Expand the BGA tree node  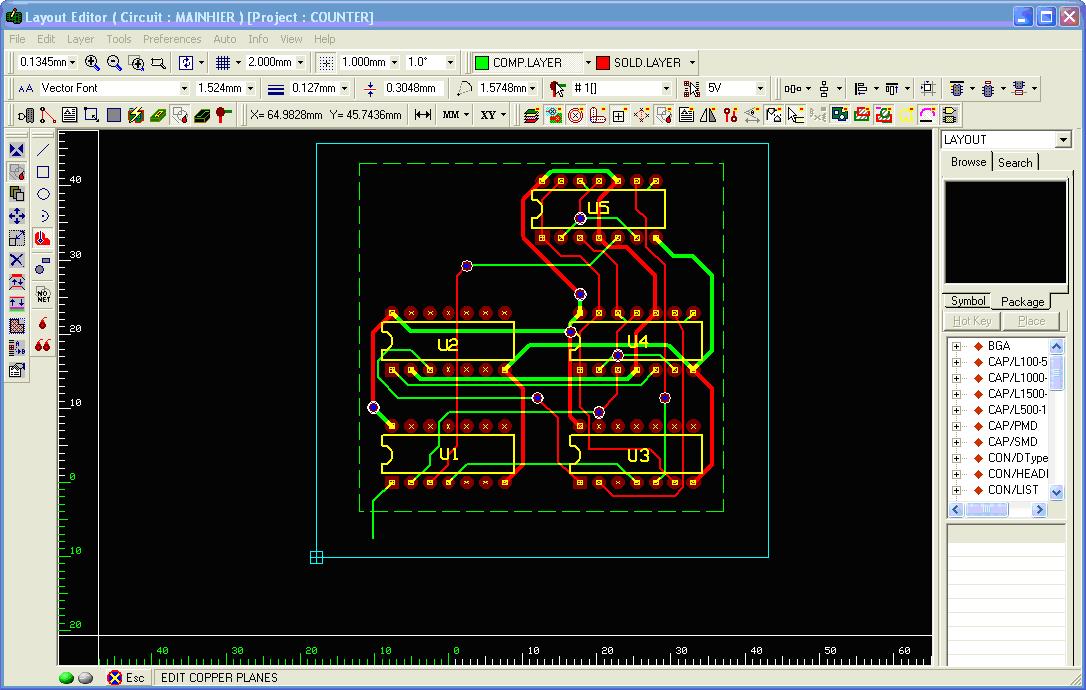point(956,346)
